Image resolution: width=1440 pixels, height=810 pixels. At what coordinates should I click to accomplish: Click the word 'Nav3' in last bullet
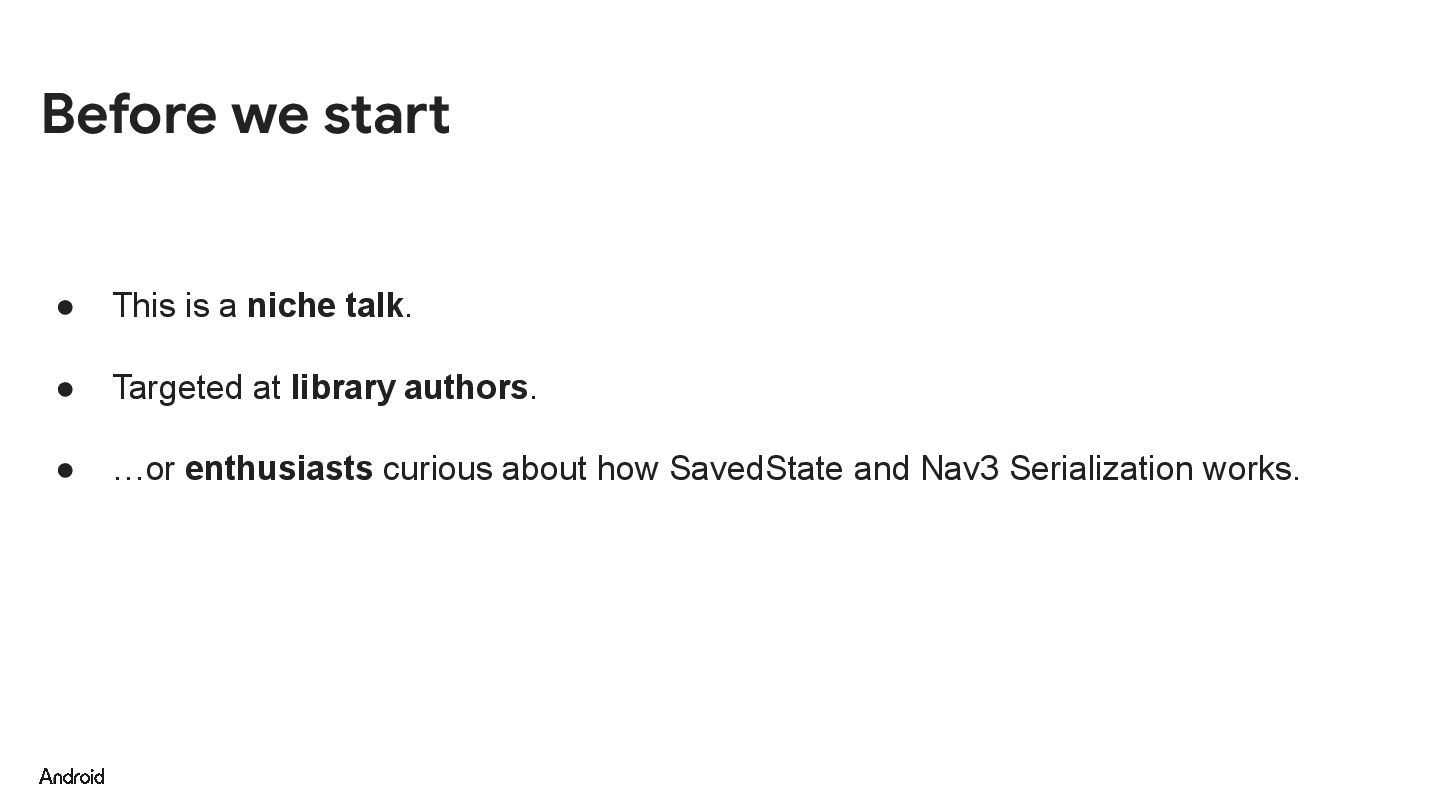(x=959, y=468)
